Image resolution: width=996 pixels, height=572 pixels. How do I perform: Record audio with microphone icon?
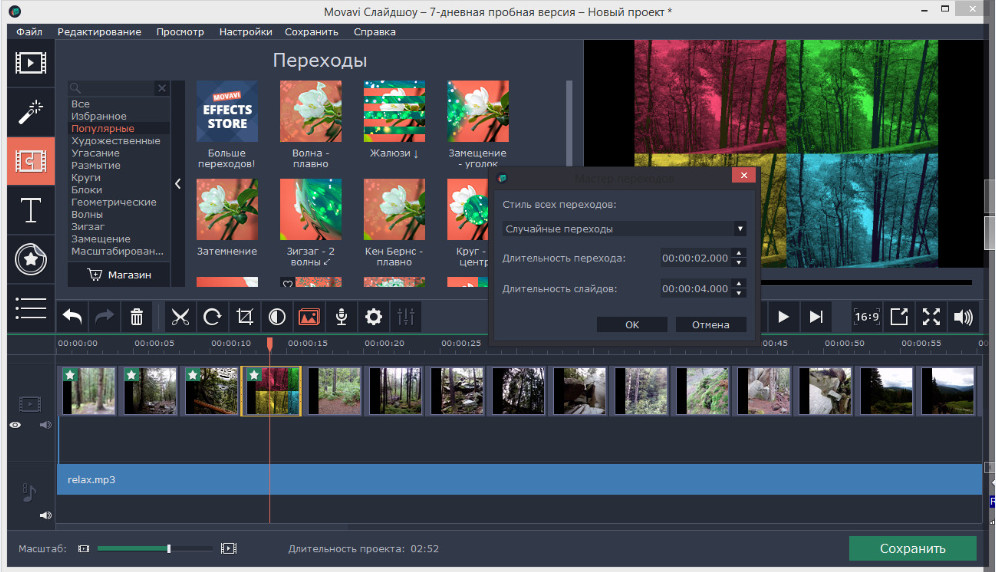click(341, 317)
